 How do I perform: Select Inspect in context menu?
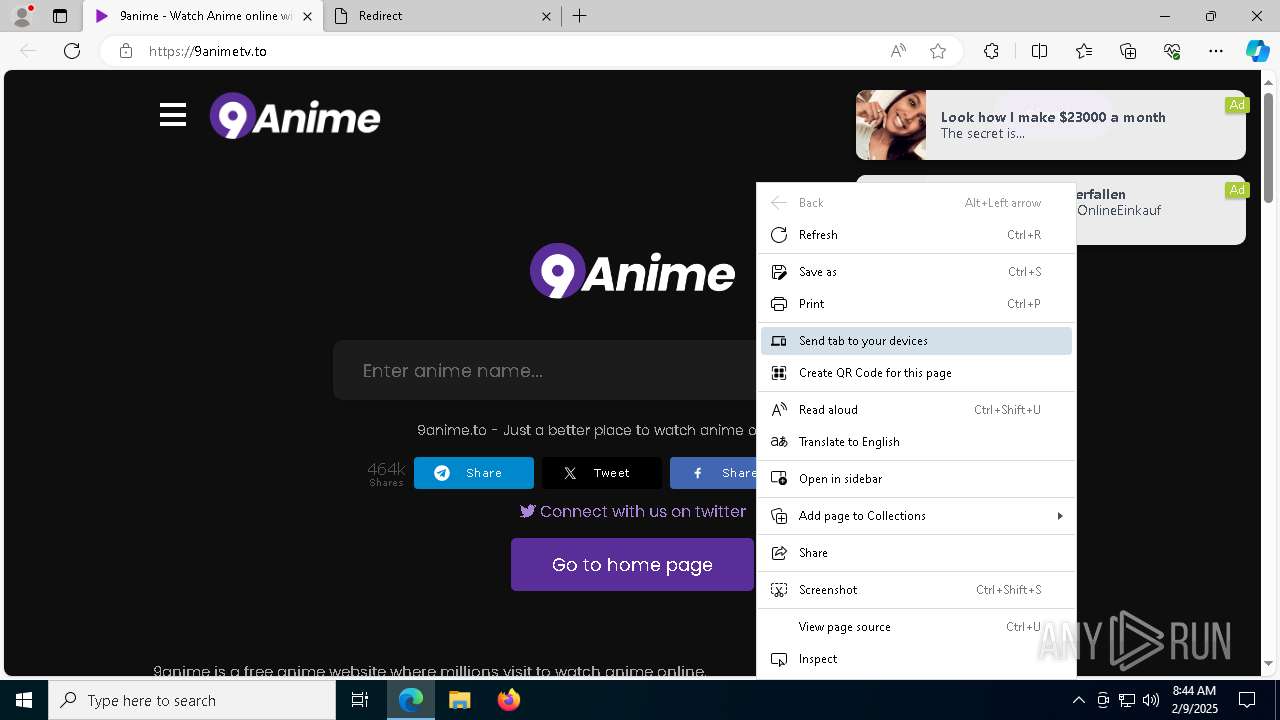(x=916, y=659)
